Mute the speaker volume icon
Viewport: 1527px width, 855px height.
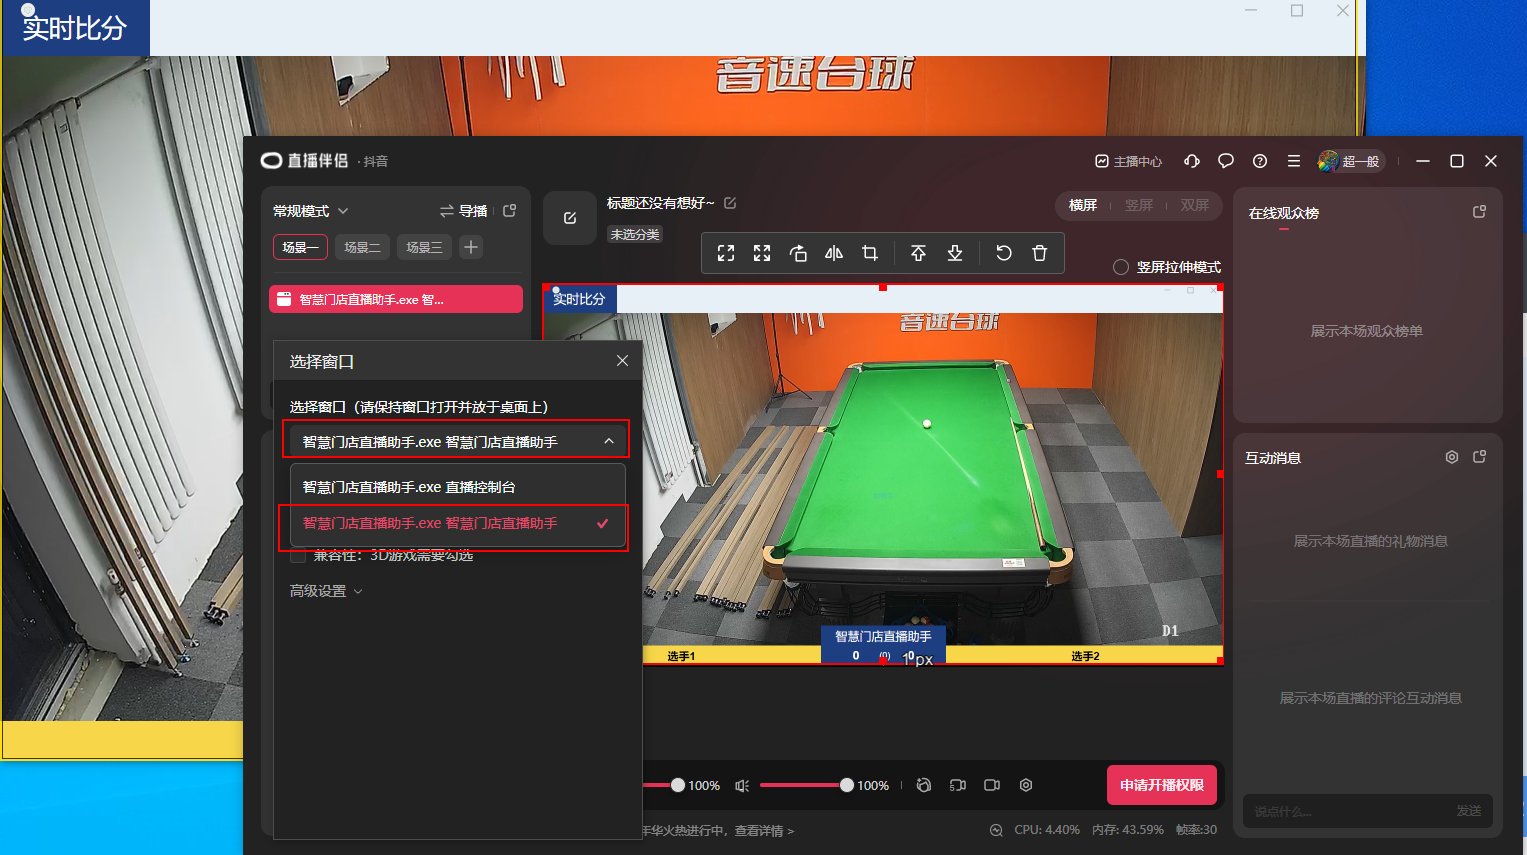click(742, 786)
